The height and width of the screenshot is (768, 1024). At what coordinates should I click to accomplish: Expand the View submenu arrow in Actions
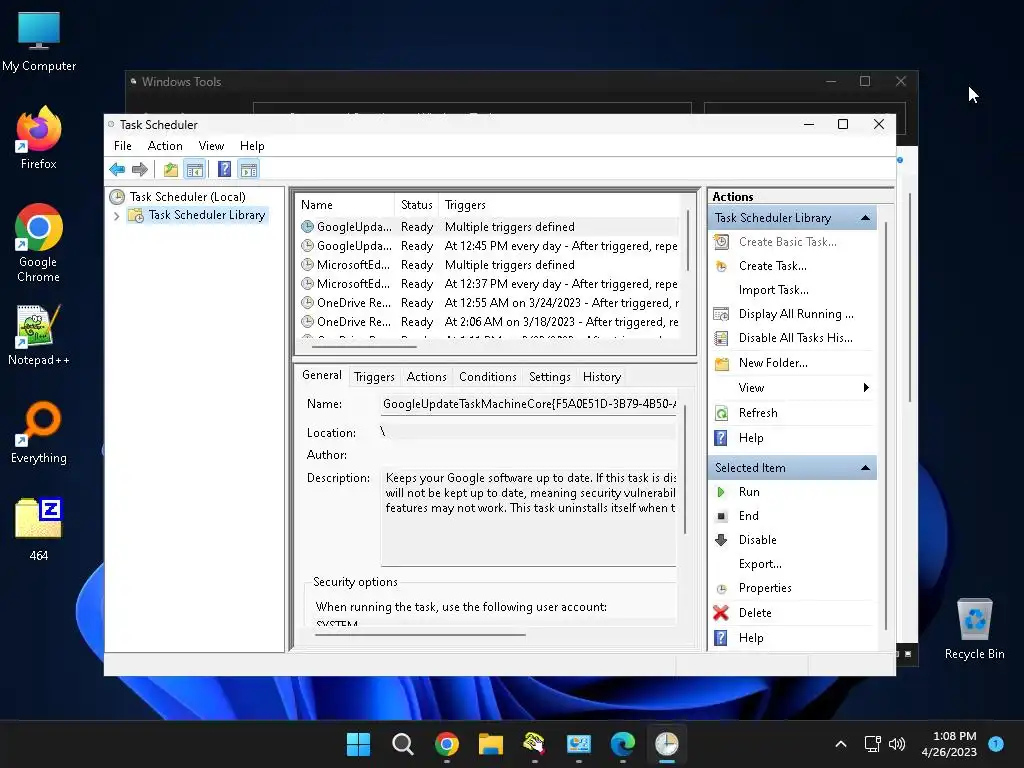[866, 388]
